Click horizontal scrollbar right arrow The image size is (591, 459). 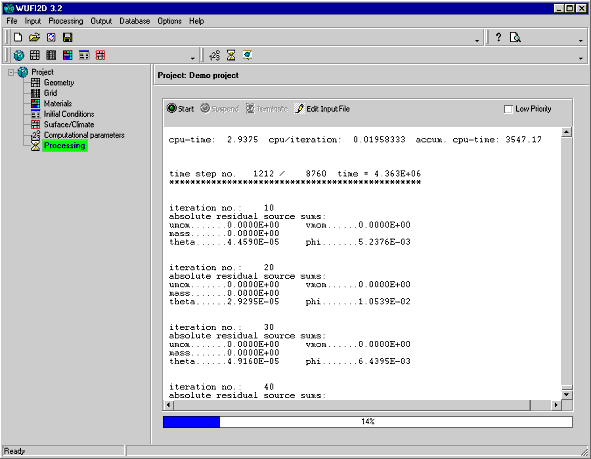pos(556,405)
